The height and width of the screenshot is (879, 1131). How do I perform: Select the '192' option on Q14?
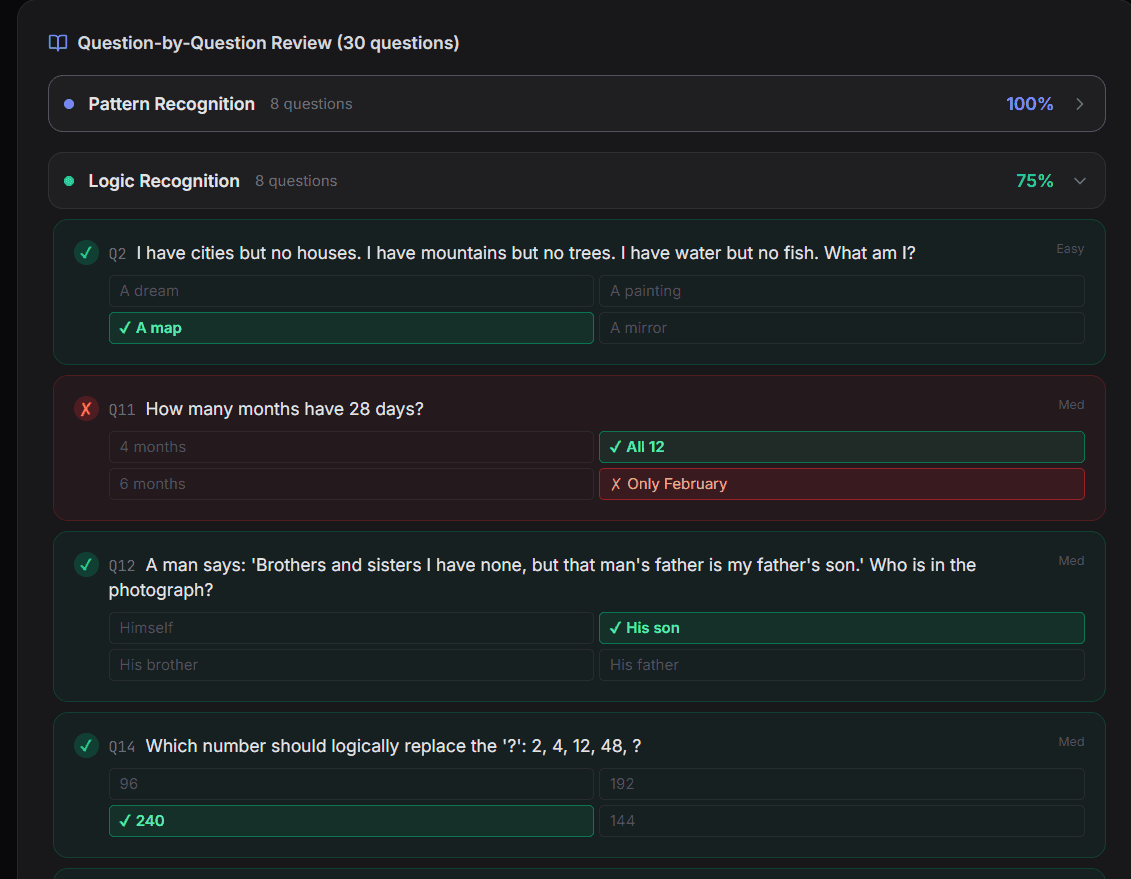point(841,783)
